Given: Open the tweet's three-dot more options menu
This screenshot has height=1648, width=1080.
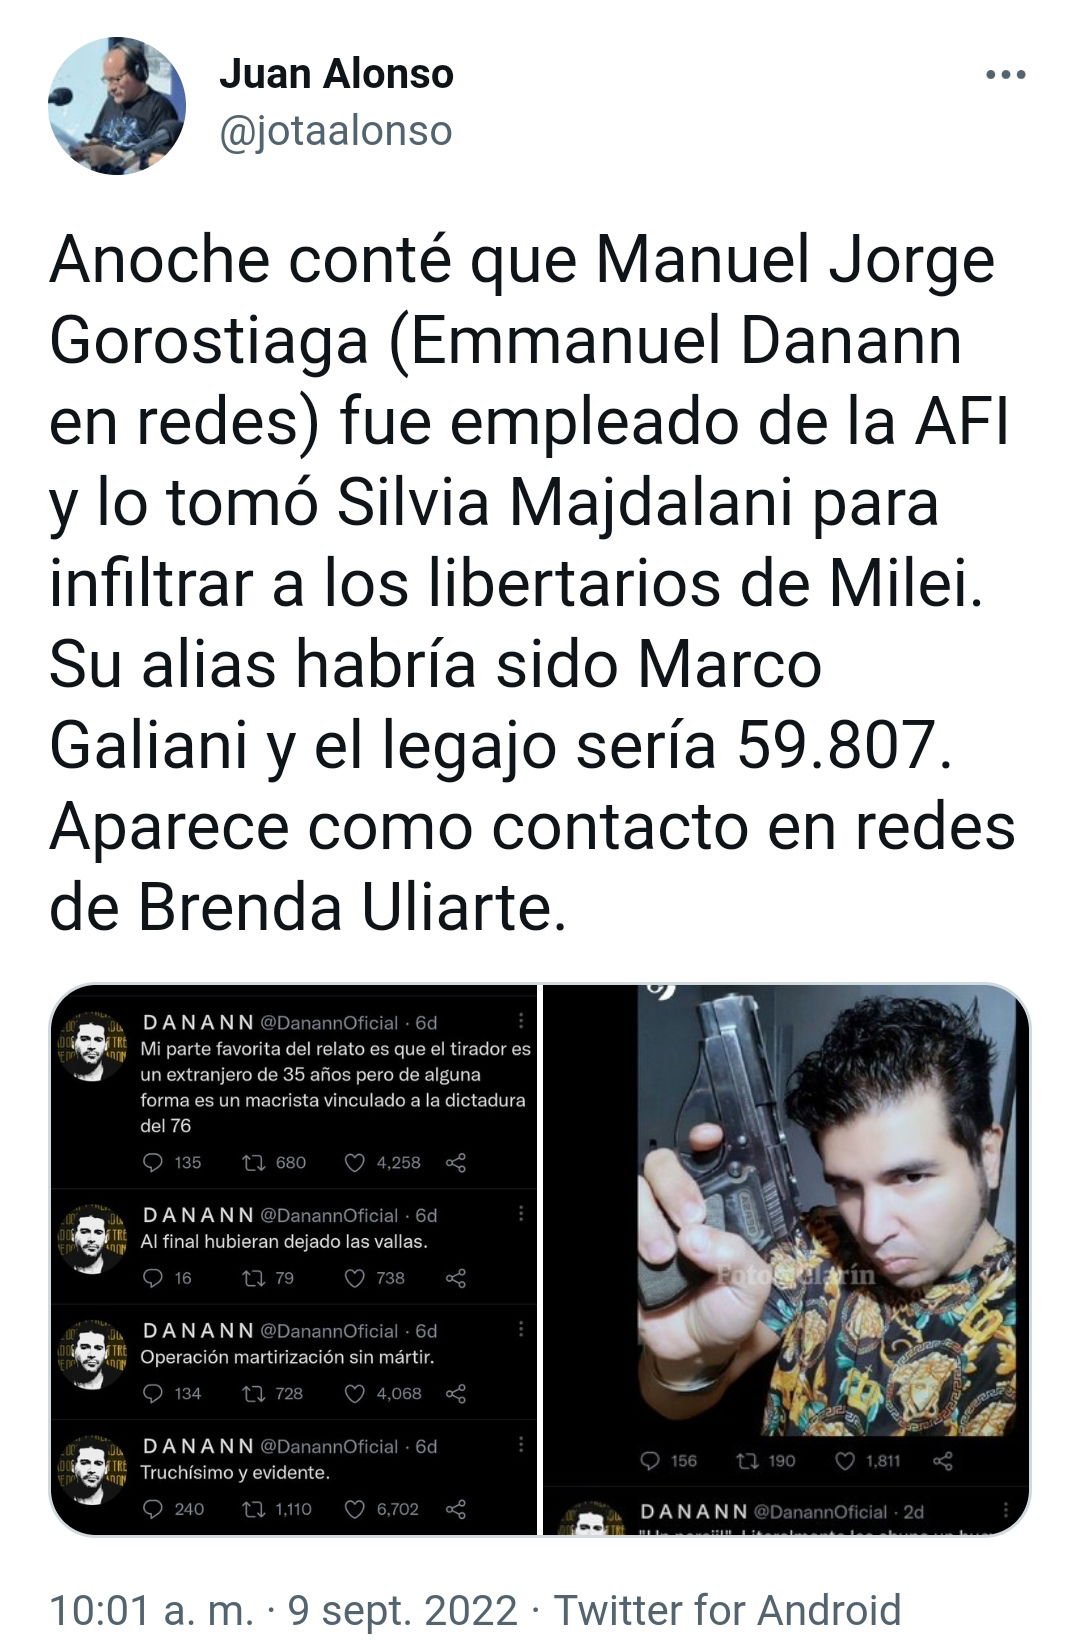Looking at the screenshot, I should pos(1005,75).
